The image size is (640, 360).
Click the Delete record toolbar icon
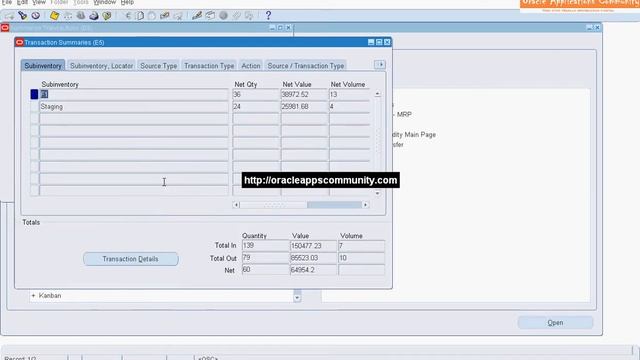(178, 16)
